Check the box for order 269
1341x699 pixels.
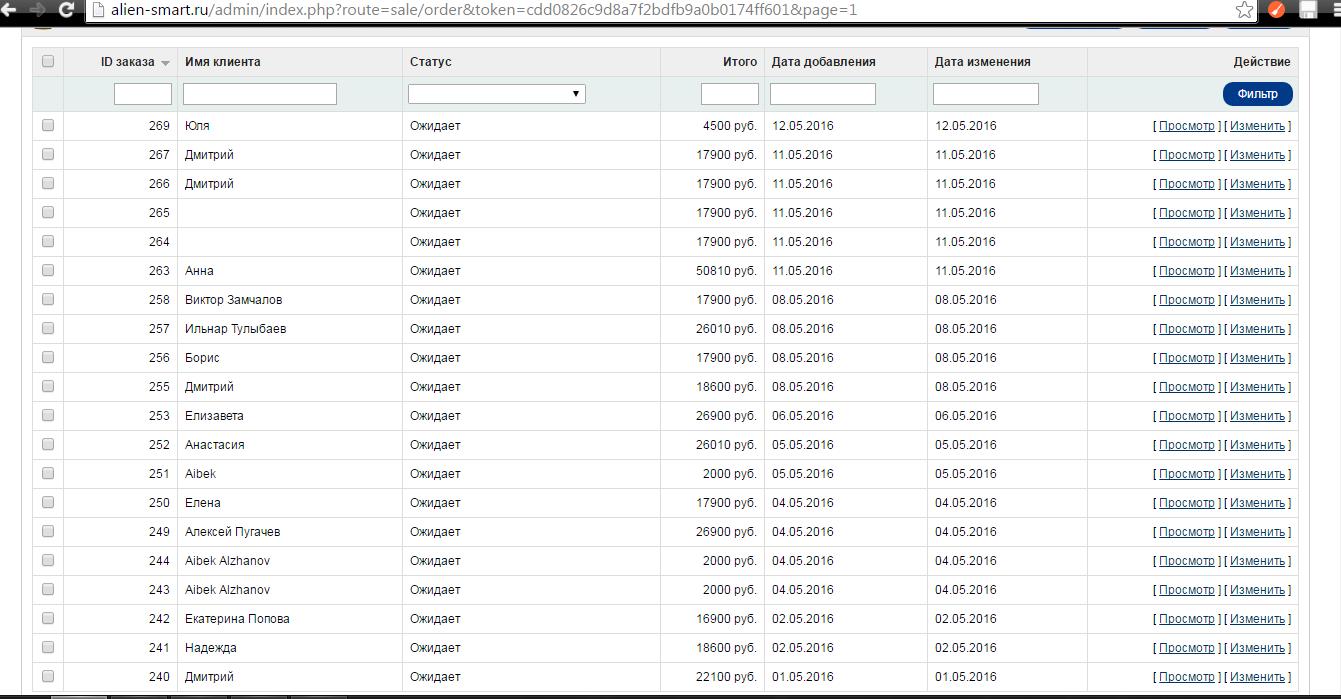48,126
